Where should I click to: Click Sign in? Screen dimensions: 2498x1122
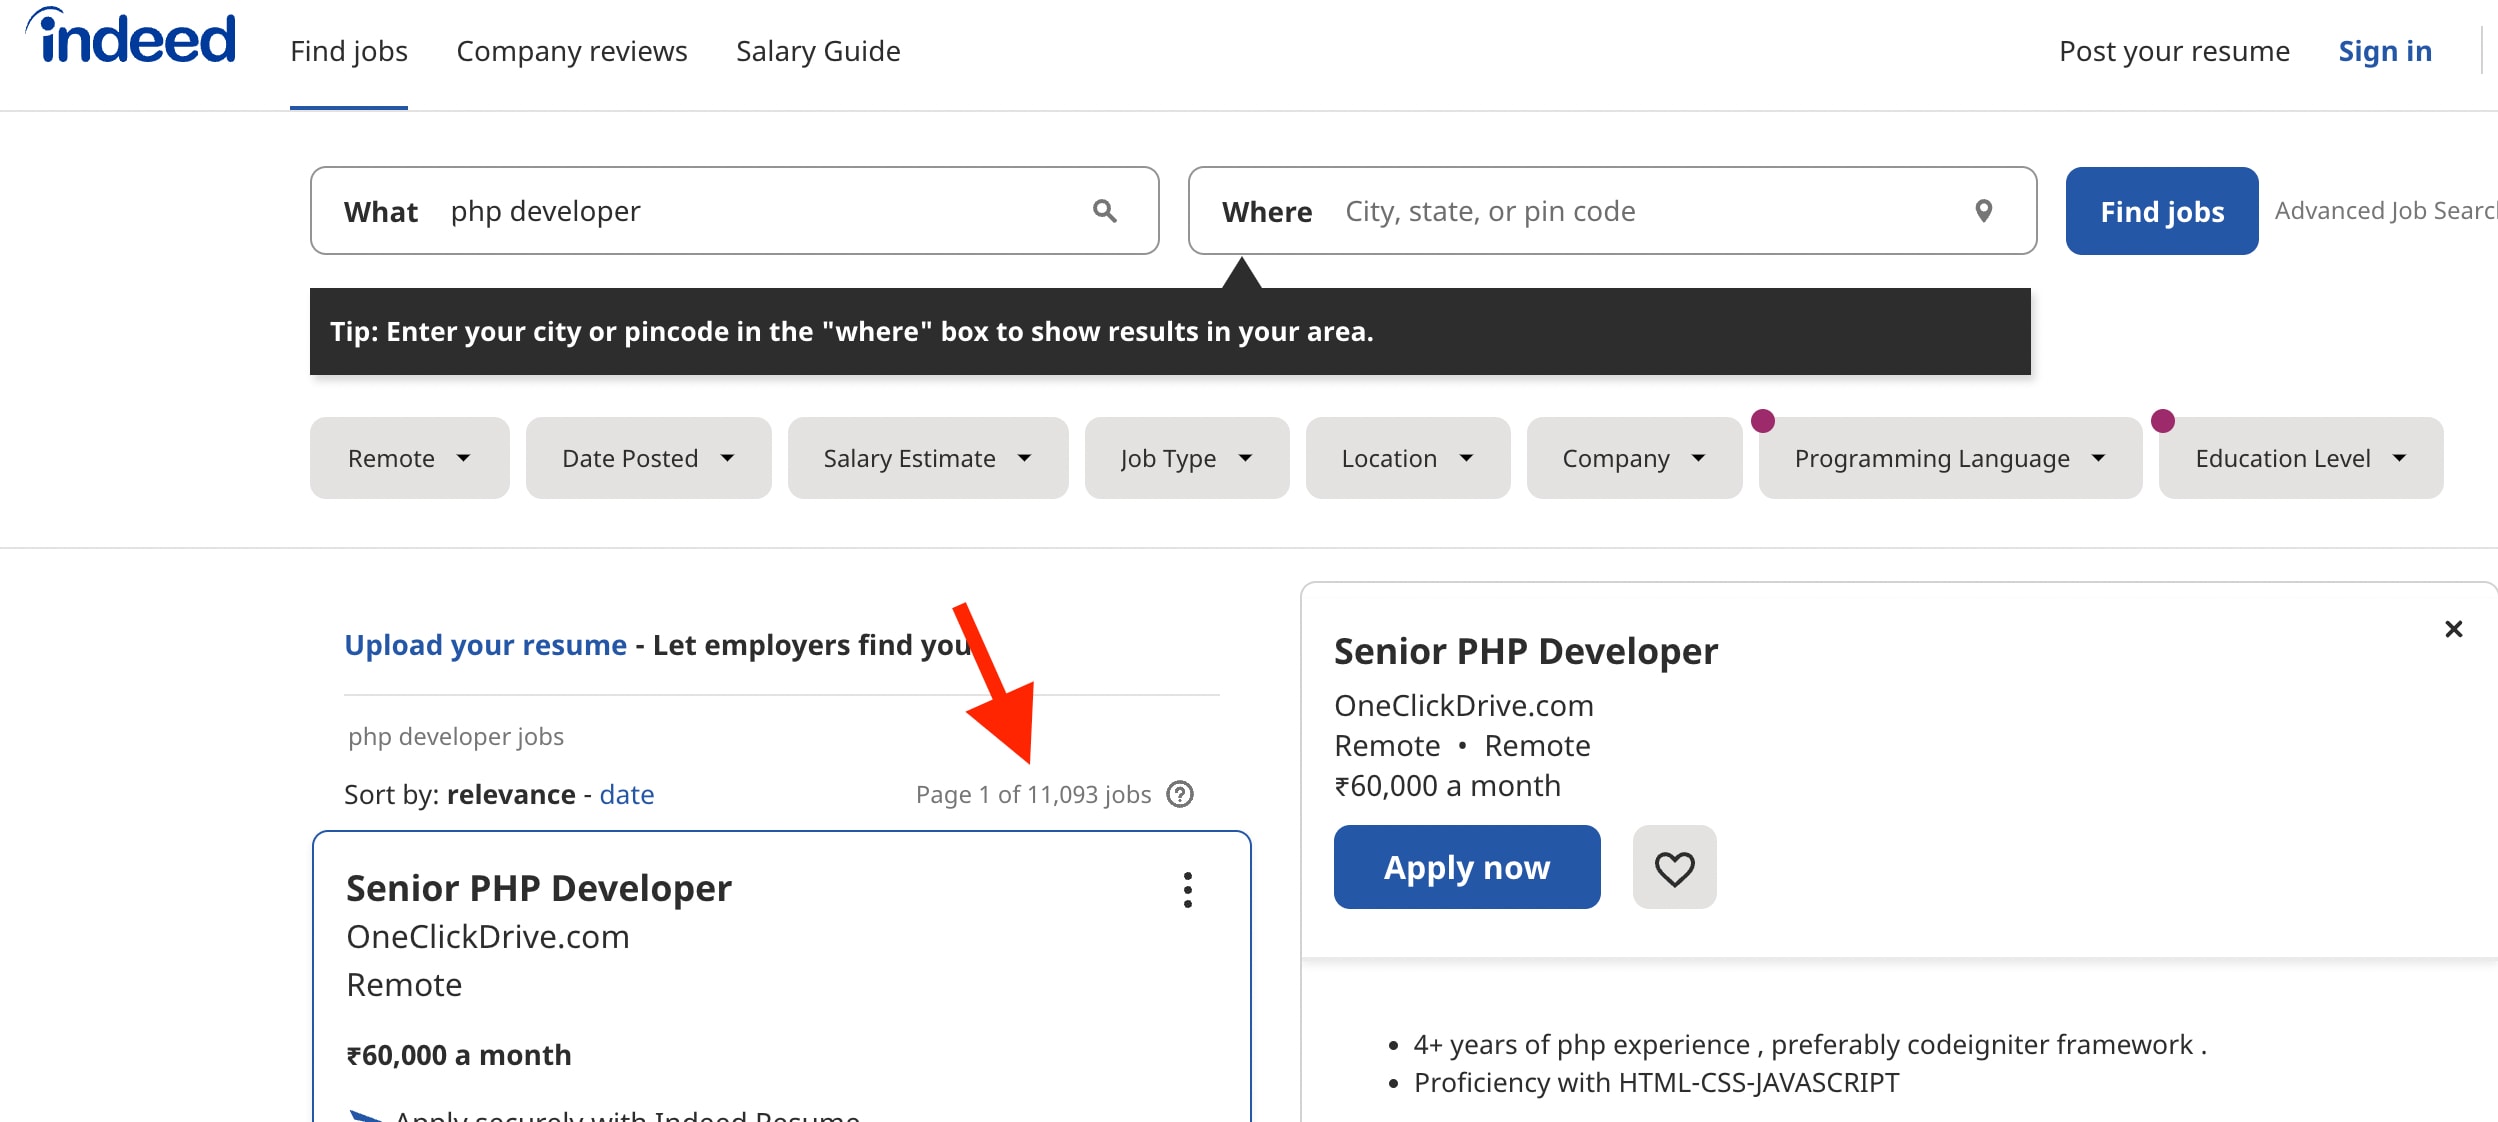(2385, 50)
